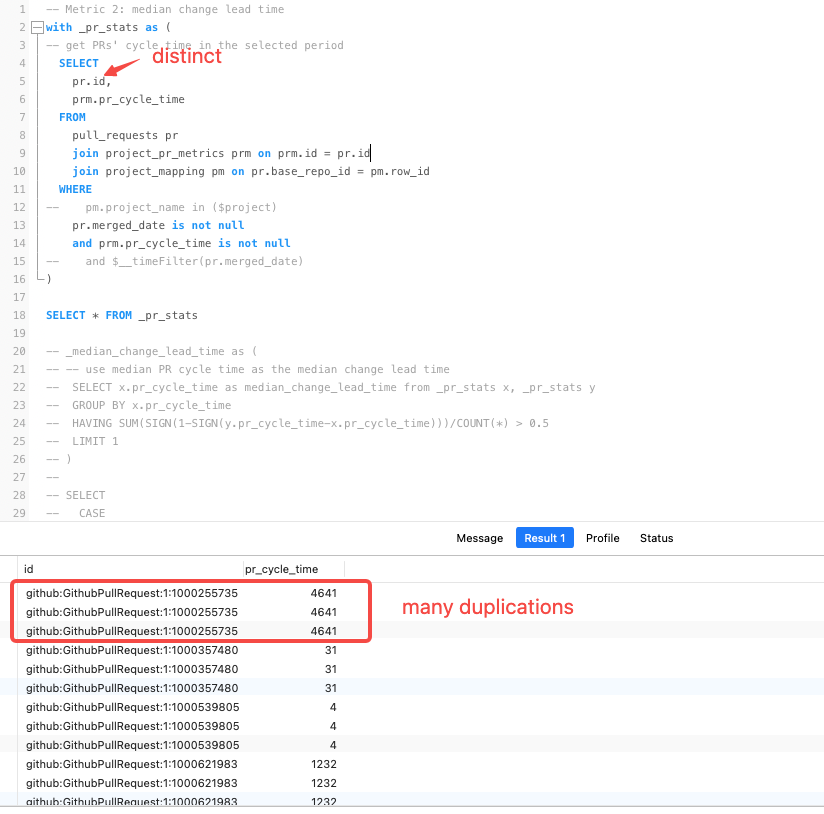Click the commented 'GROUP BY x.pr_cycle_time' line
The width and height of the screenshot is (824, 814).
pyautogui.click(x=138, y=405)
